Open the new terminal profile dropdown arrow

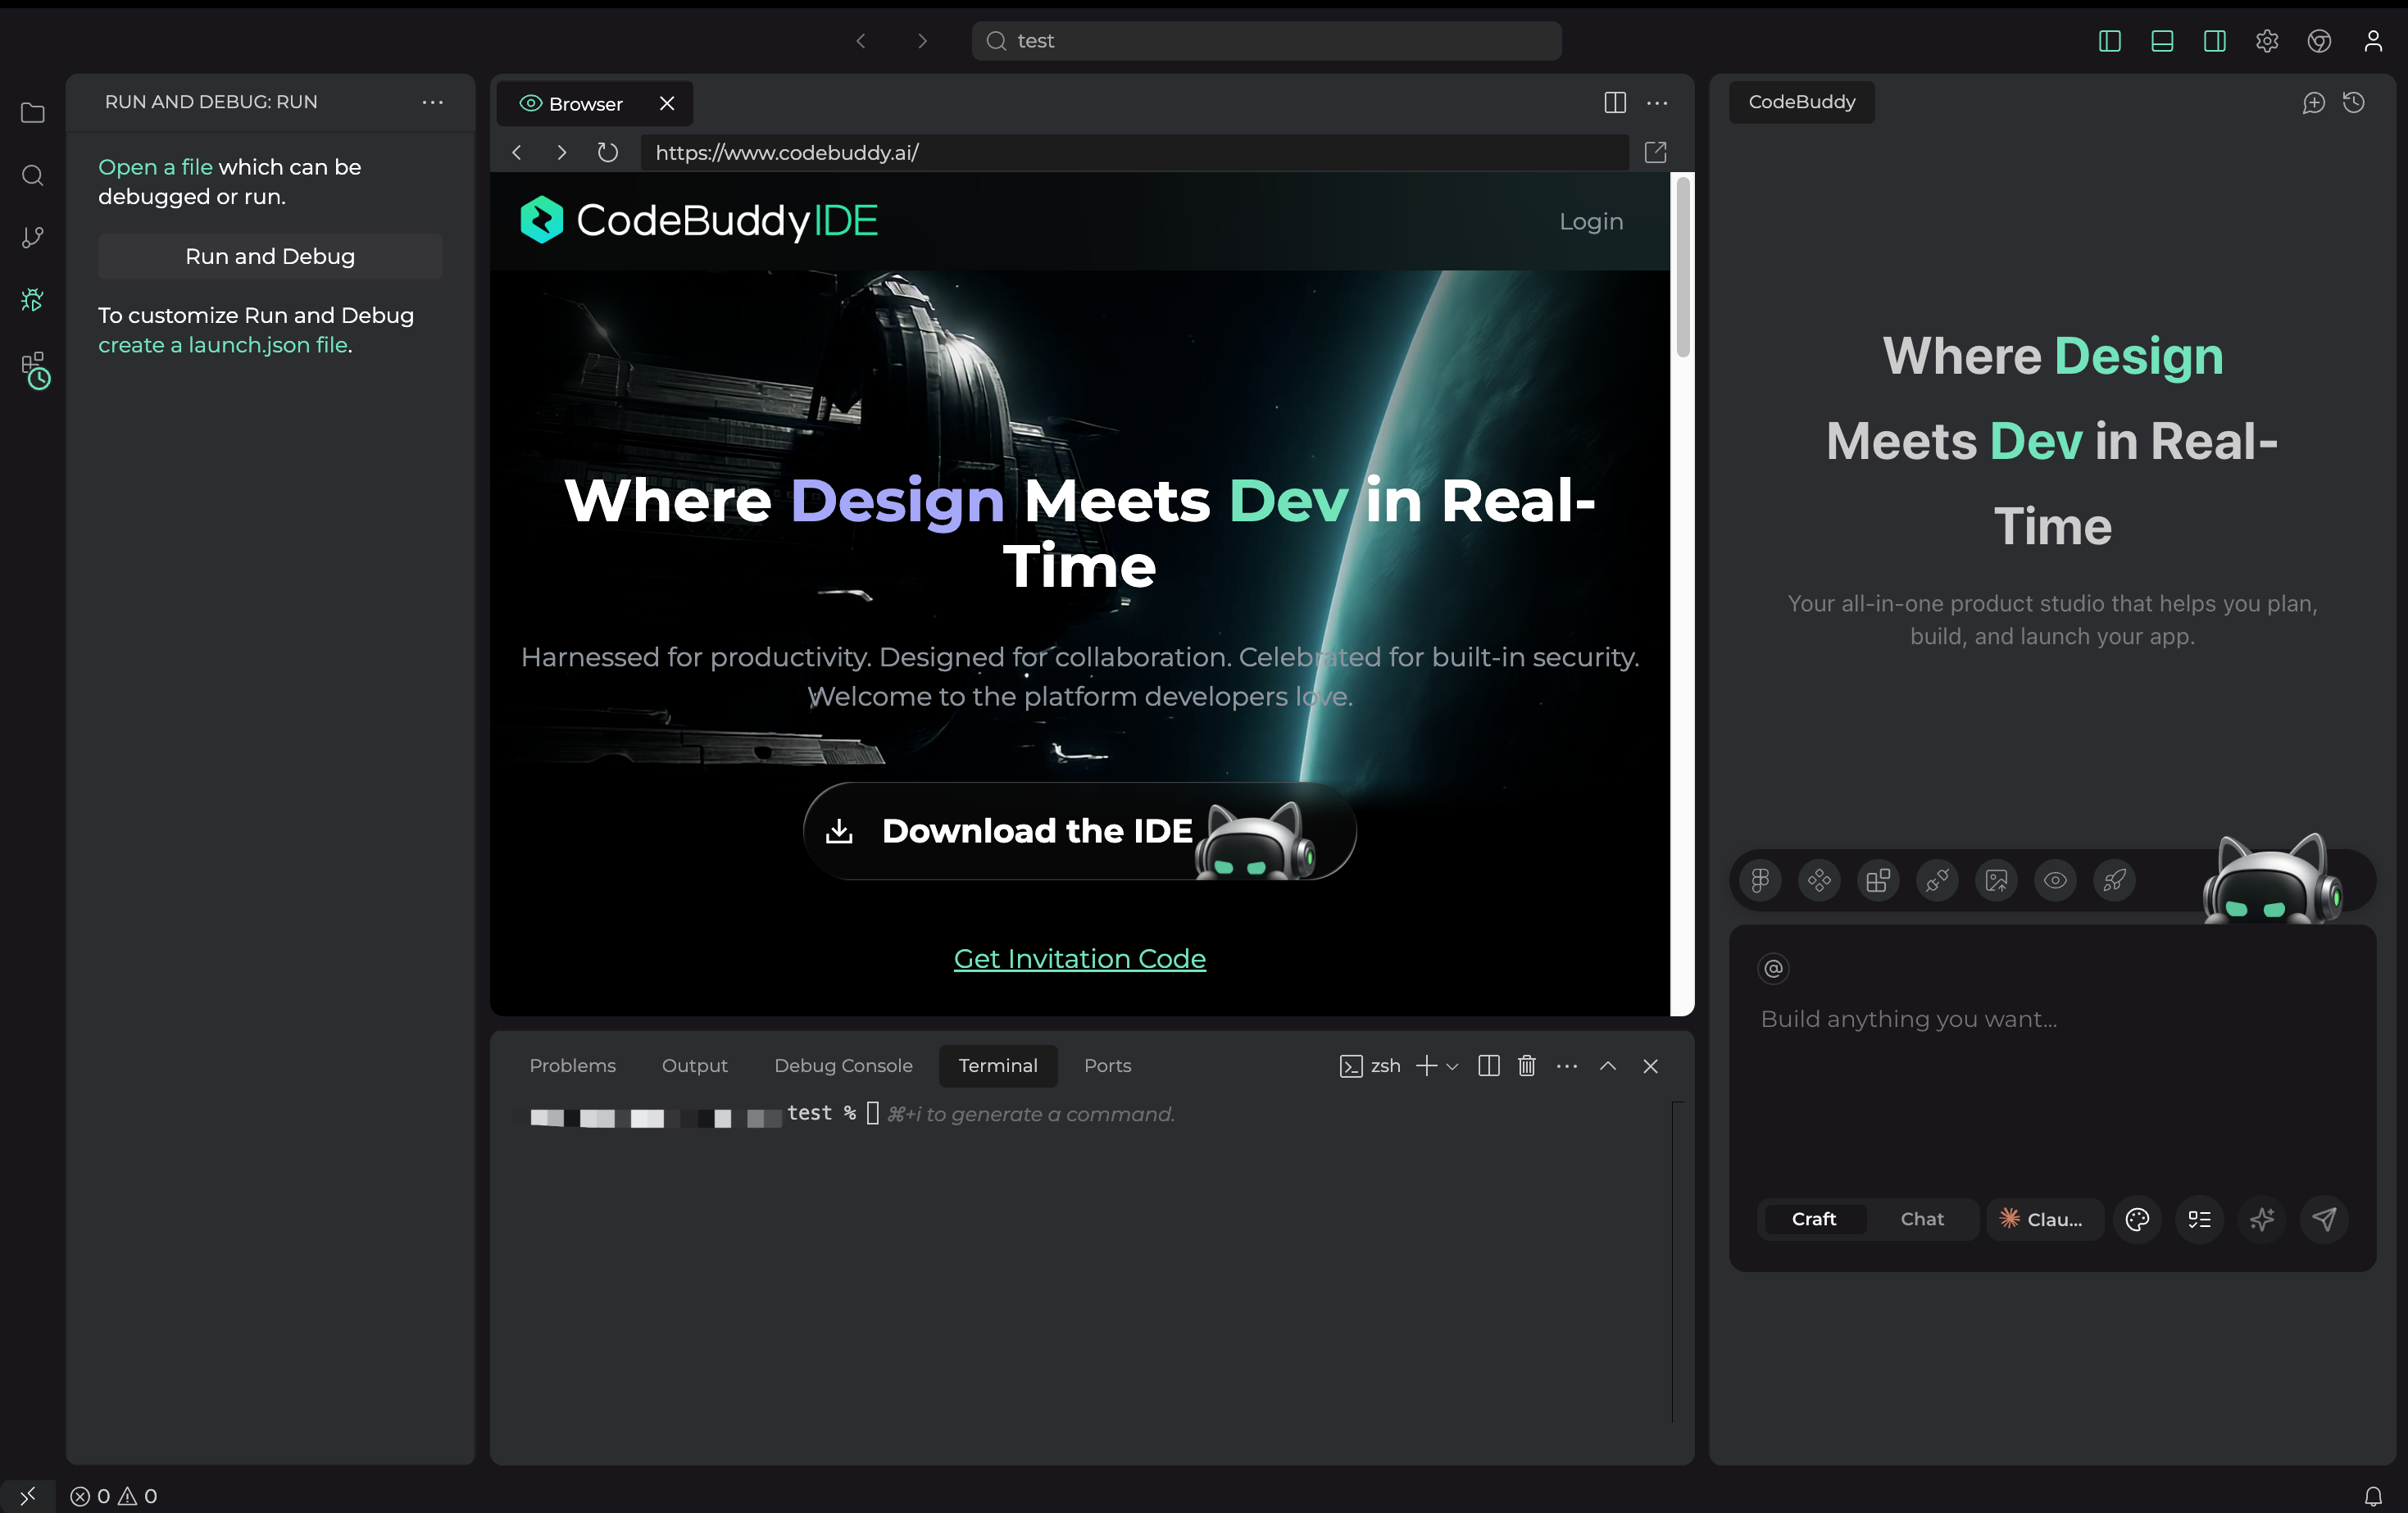click(1452, 1066)
